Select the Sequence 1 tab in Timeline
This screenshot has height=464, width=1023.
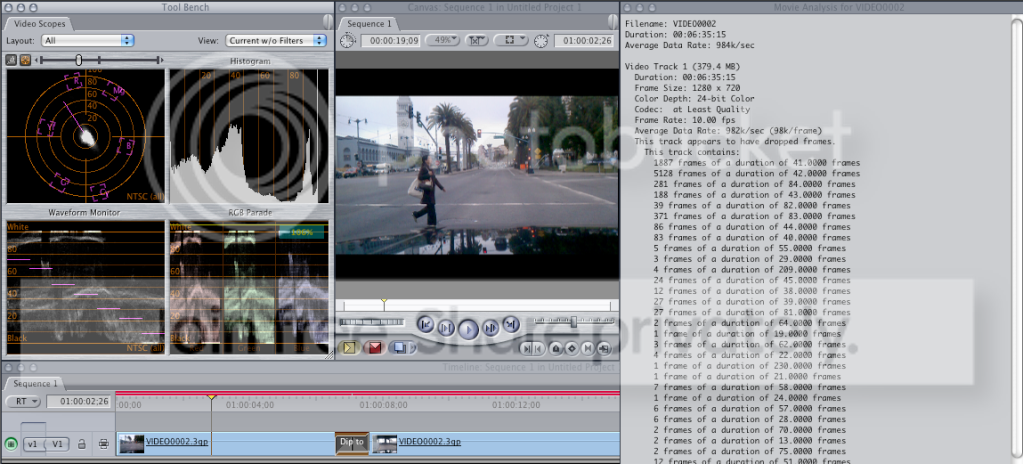tap(35, 383)
